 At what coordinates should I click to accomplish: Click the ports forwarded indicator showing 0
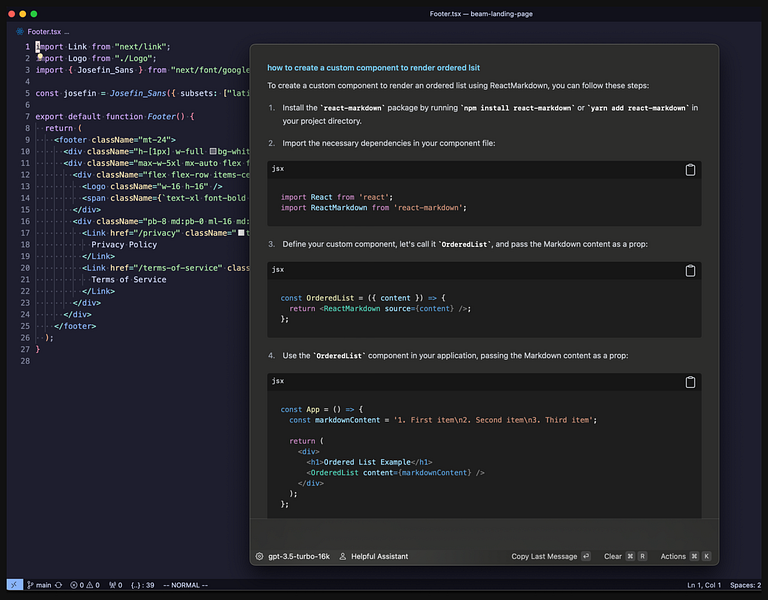click(116, 585)
